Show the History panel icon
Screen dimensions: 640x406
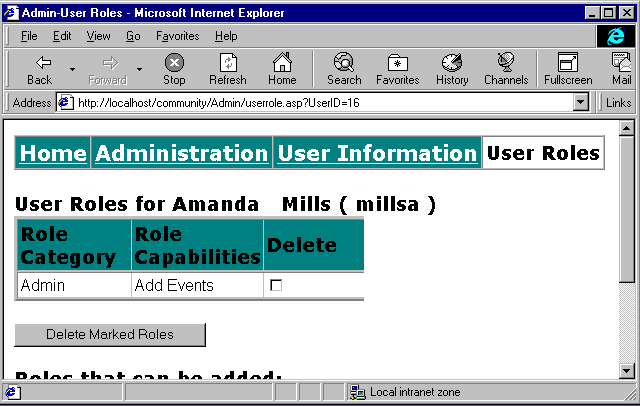pos(452,68)
